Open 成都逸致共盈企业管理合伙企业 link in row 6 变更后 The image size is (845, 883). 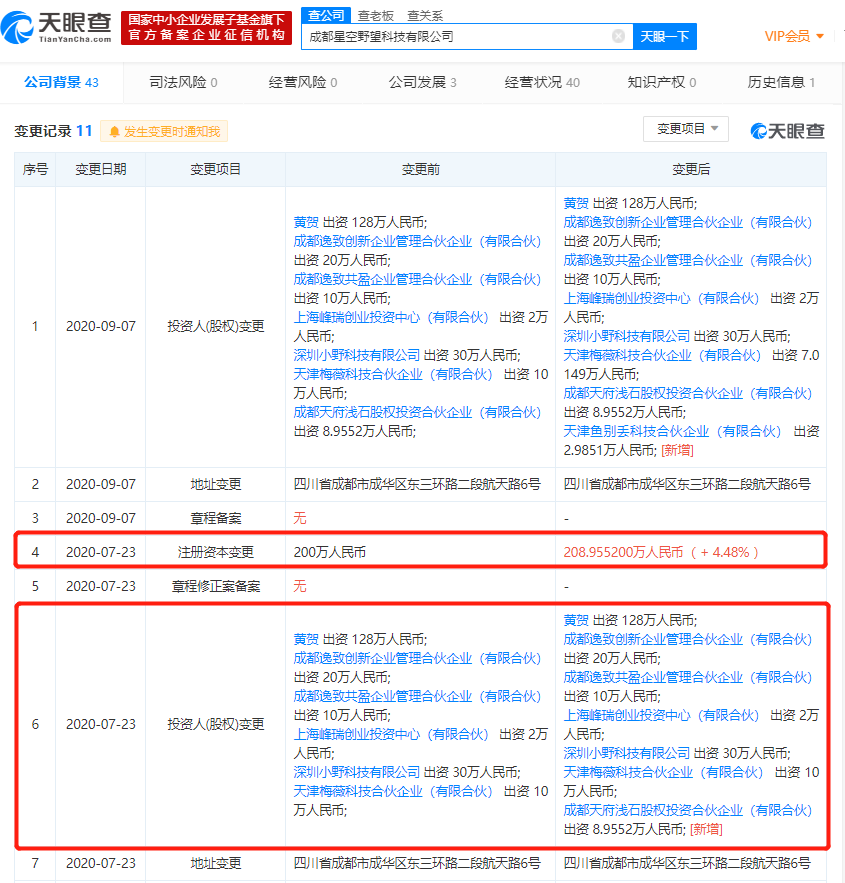click(687, 677)
